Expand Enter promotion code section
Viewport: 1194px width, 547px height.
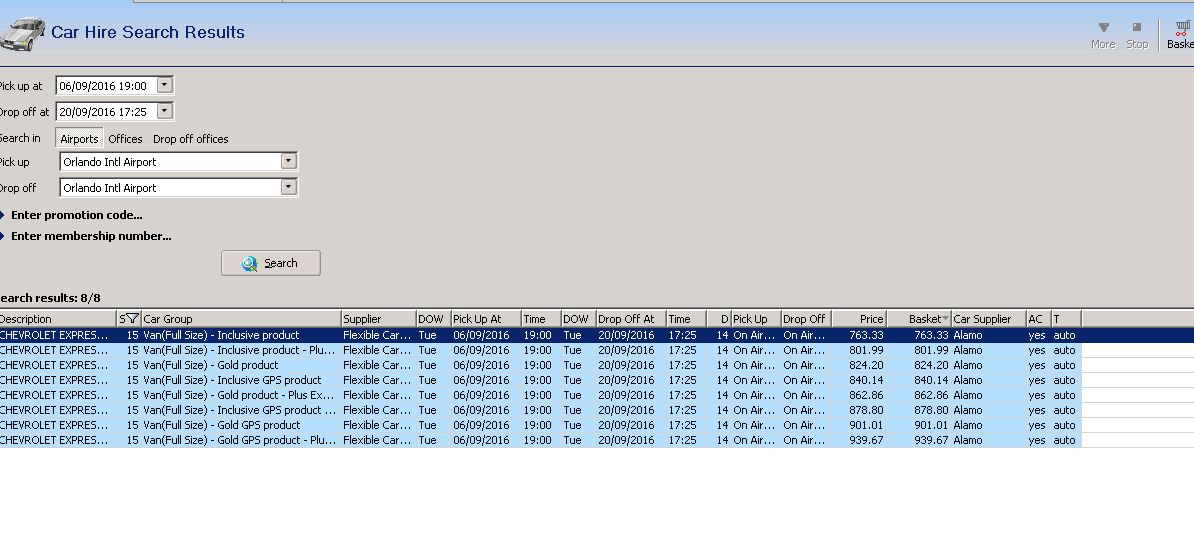tap(76, 215)
